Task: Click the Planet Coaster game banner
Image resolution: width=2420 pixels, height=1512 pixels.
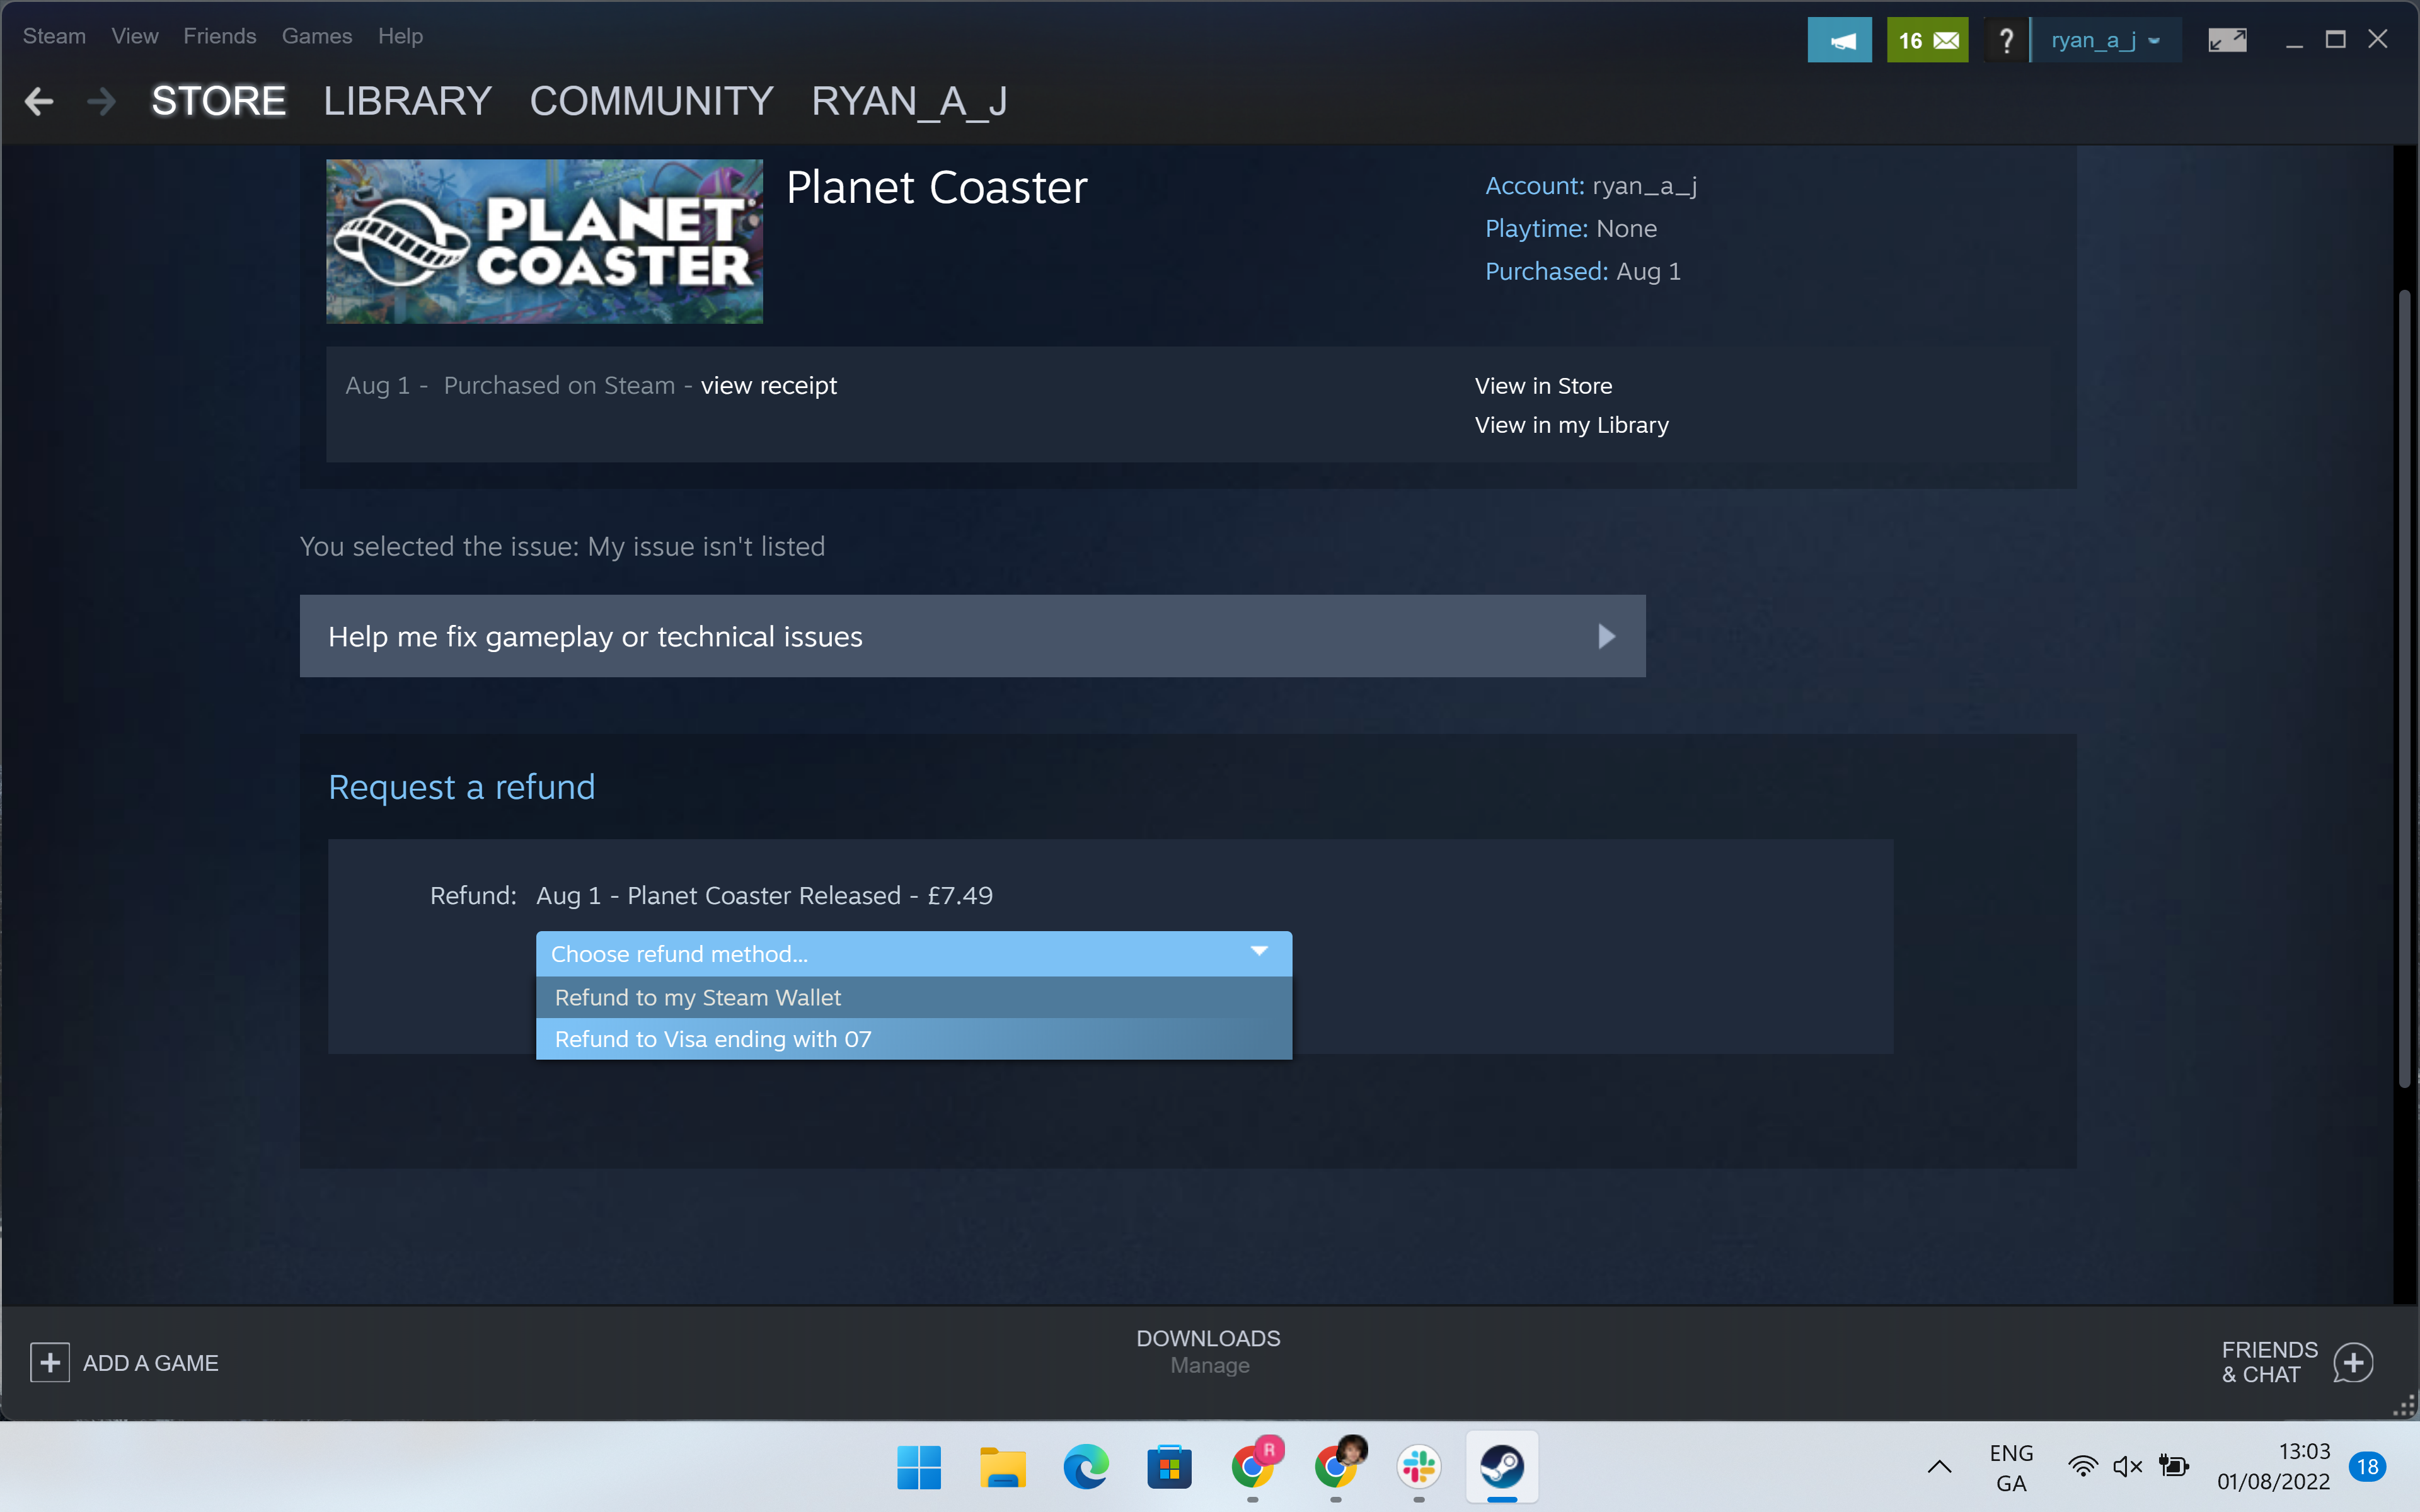Action: click(x=544, y=241)
